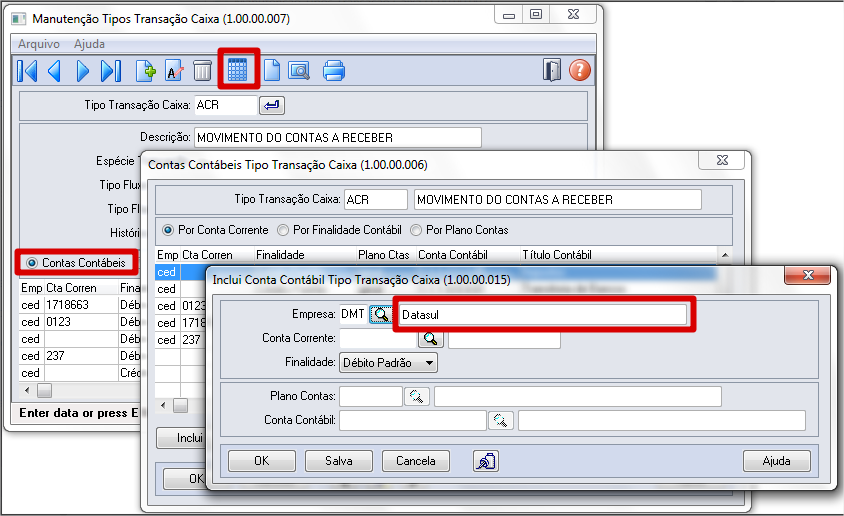The width and height of the screenshot is (844, 516).
Task: Open Conta Contábil lookup icon
Action: click(x=501, y=420)
